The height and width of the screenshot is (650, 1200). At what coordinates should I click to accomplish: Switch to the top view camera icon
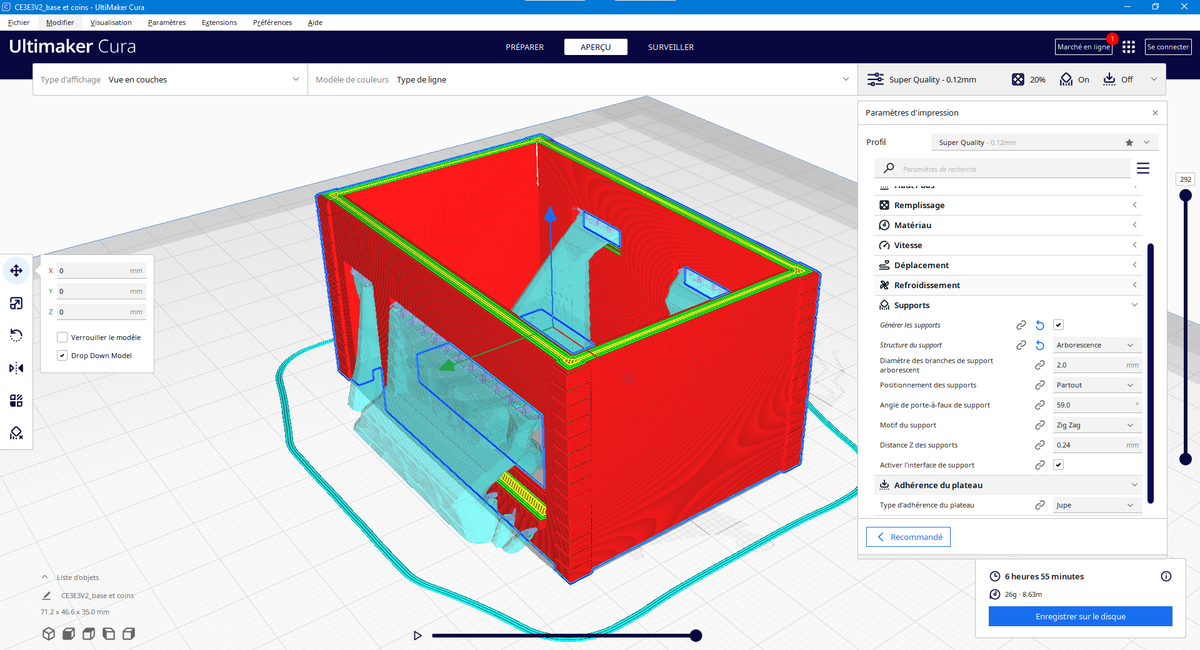(88, 634)
